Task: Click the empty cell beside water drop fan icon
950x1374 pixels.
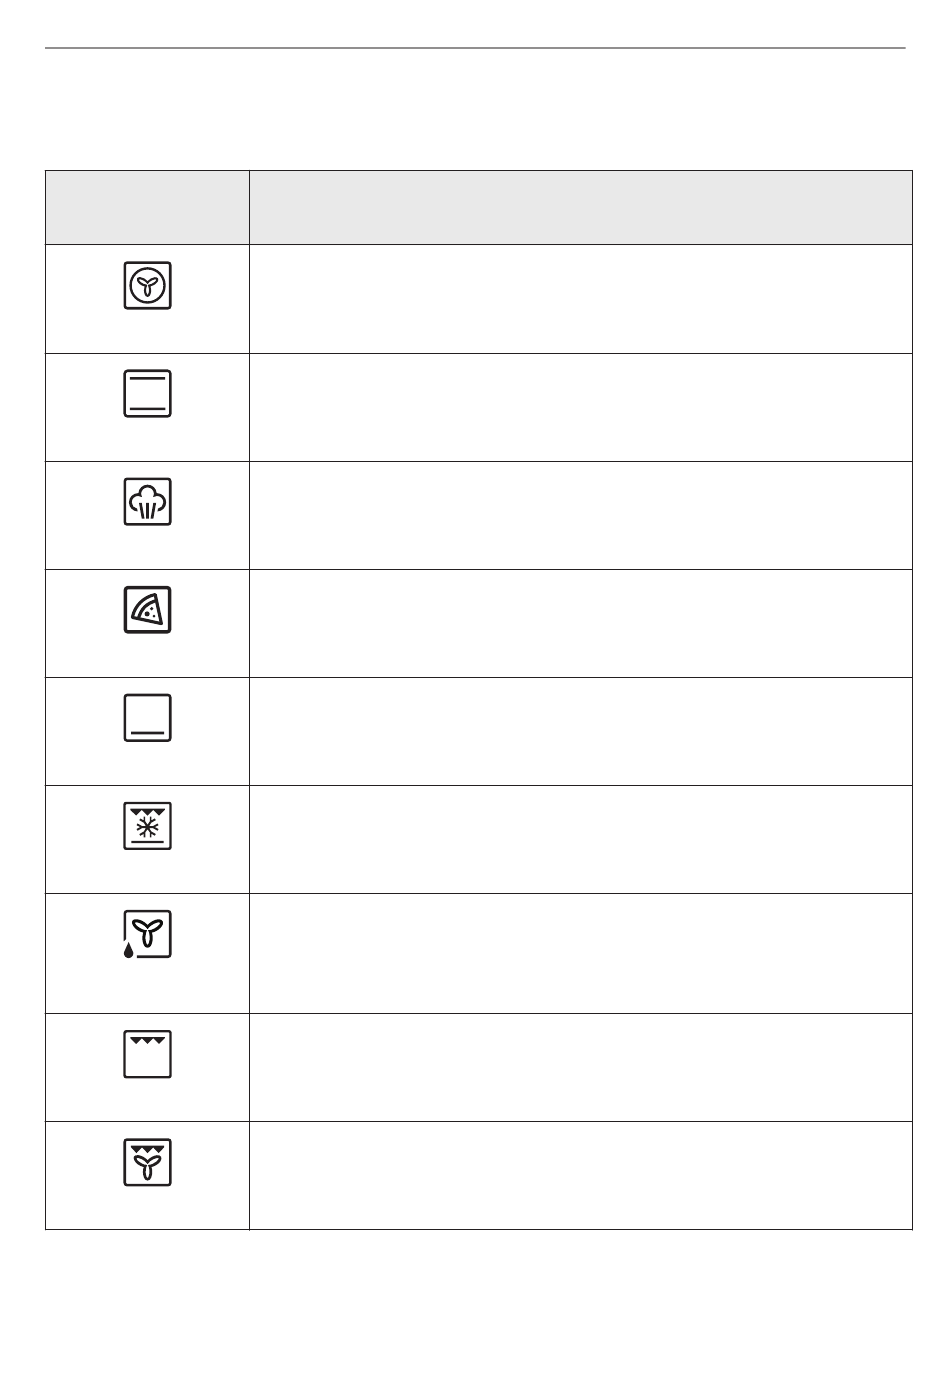Action: [581, 954]
